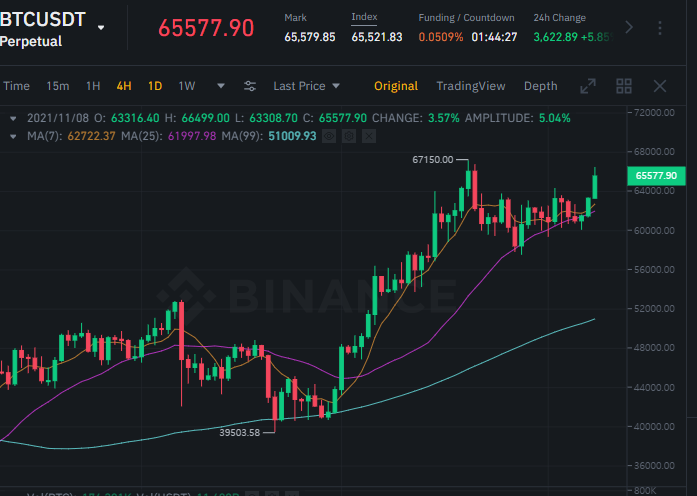The height and width of the screenshot is (496, 697).
Task: Open the BTCUSDT pair selector dropdown arrow
Action: coord(101,28)
